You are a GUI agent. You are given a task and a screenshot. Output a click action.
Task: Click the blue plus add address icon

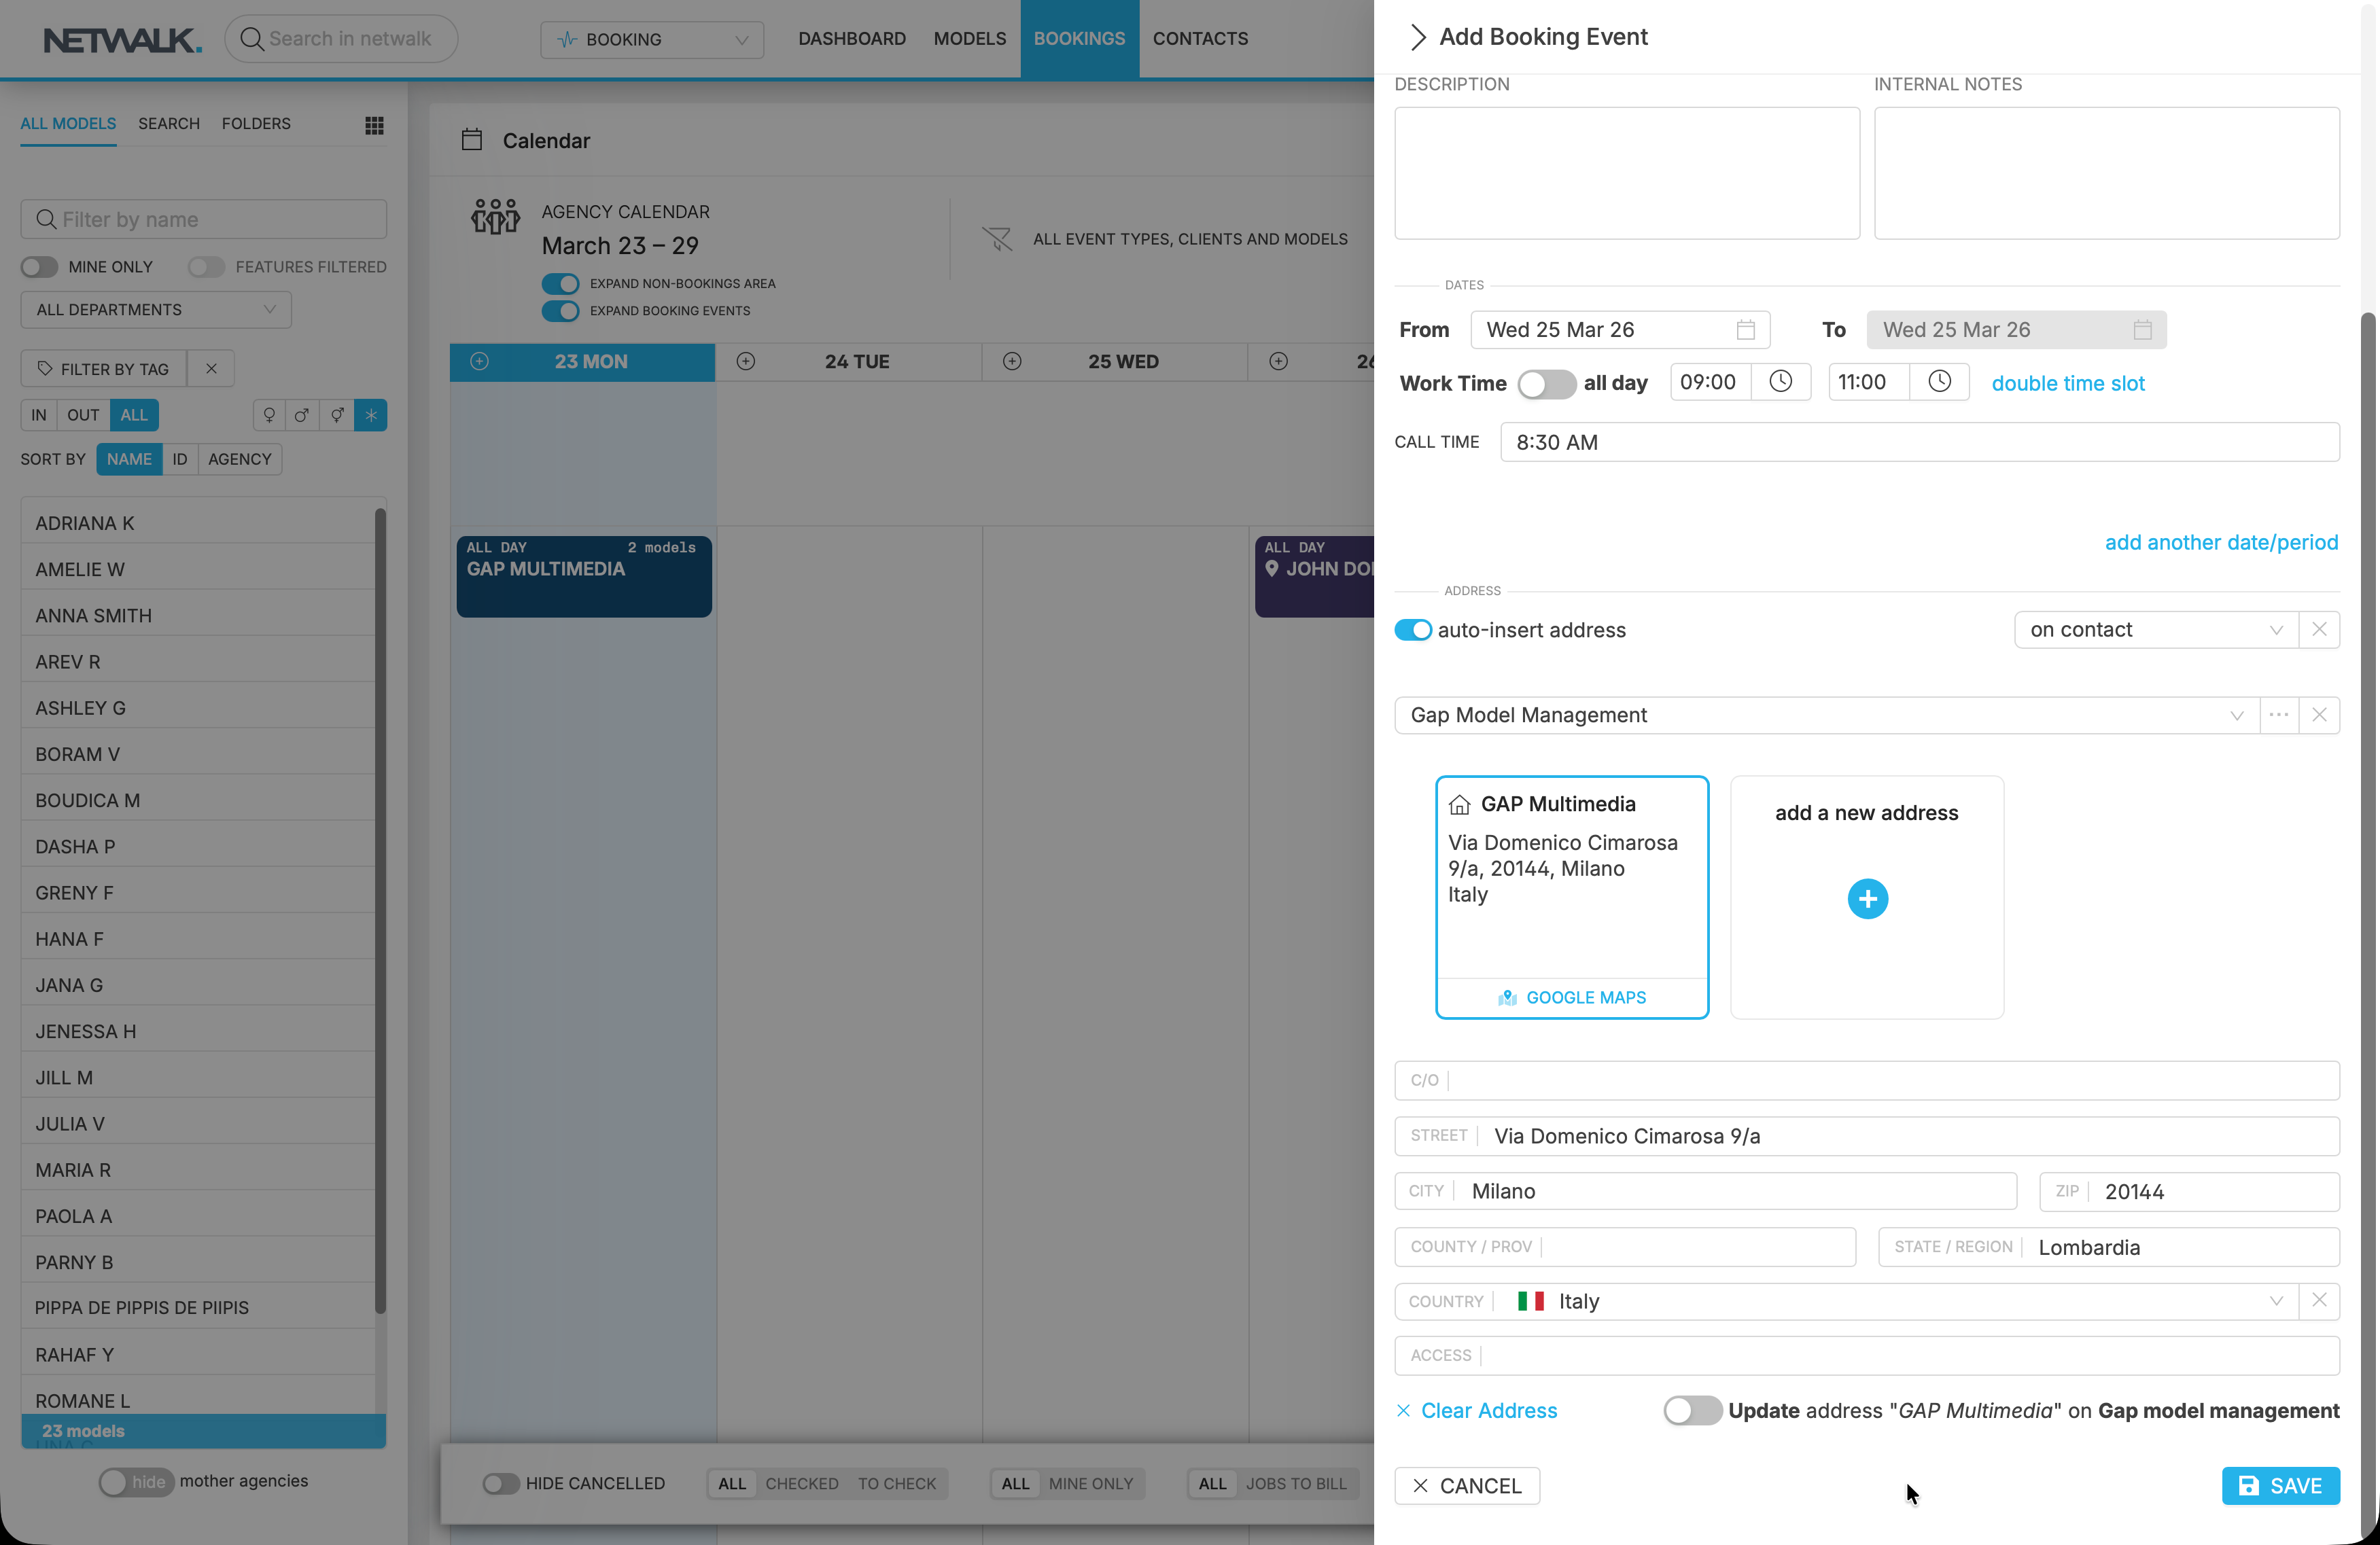[1867, 899]
